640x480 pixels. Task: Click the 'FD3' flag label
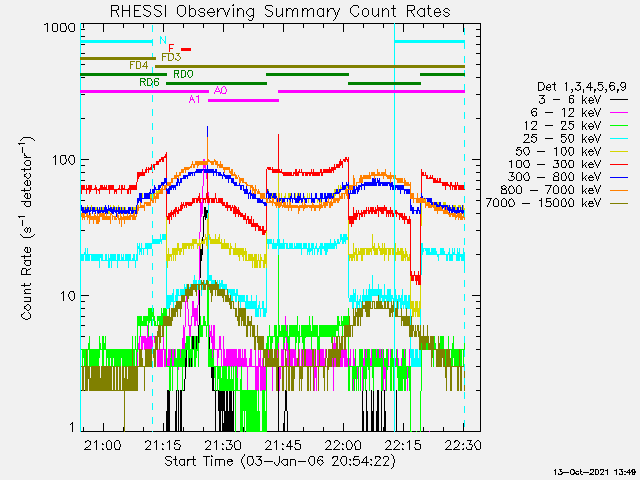click(x=171, y=57)
